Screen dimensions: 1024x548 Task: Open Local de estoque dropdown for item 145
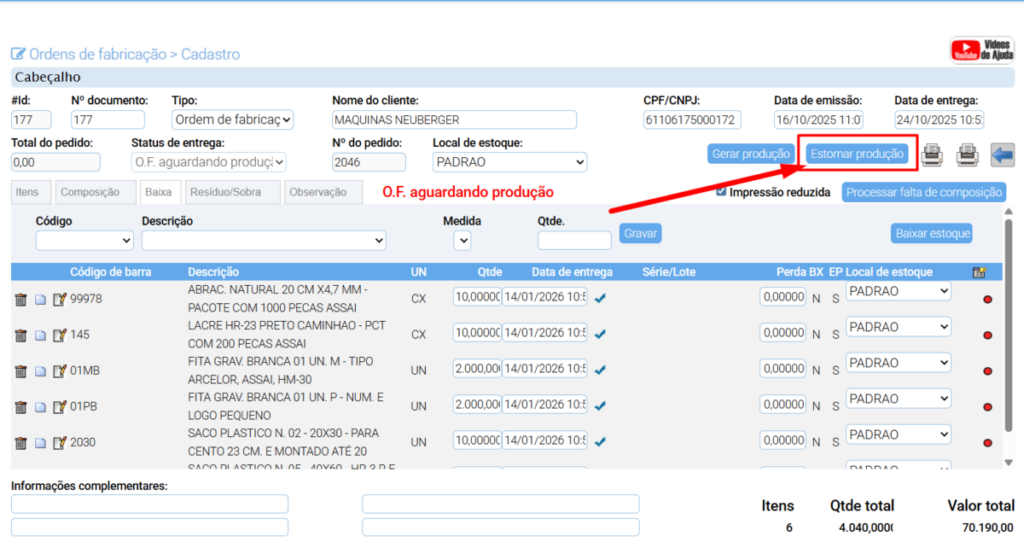(x=899, y=327)
